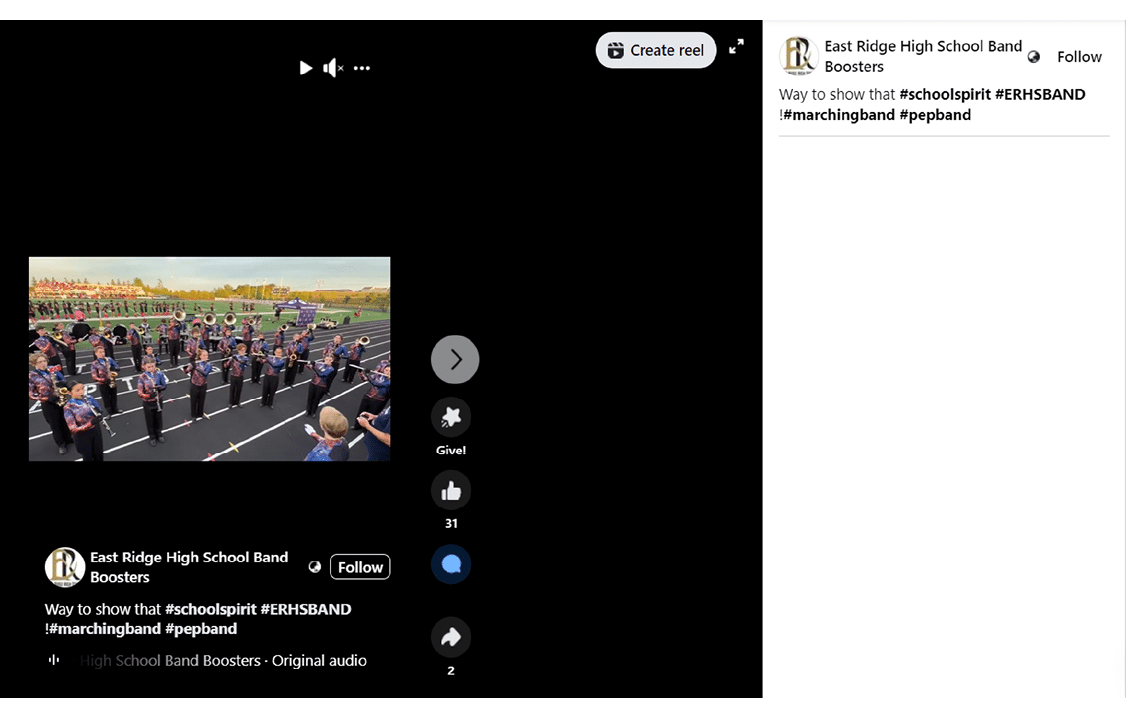
Task: Click the Create reel button
Action: (656, 50)
